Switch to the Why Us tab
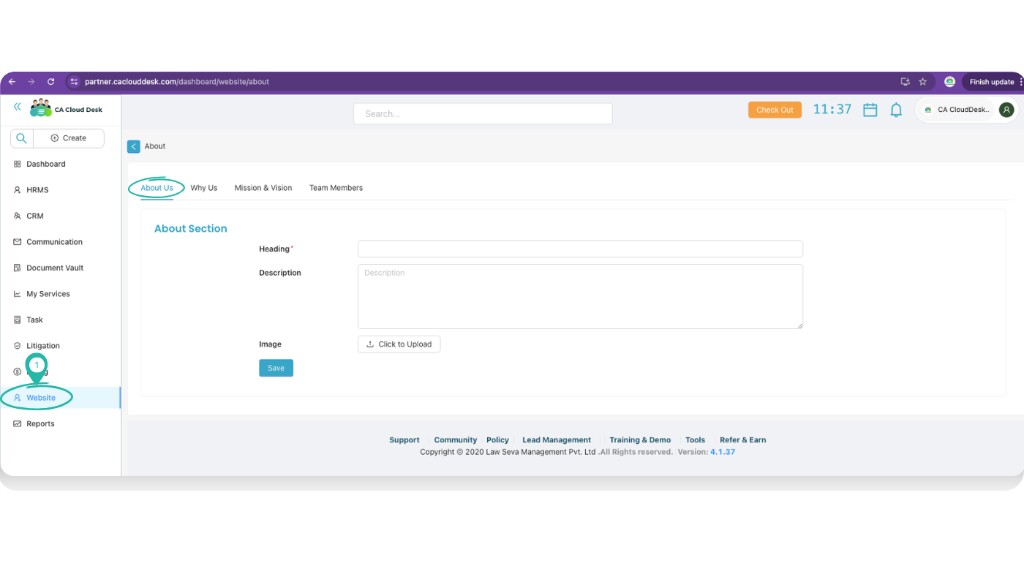1024x585 pixels. tap(204, 188)
